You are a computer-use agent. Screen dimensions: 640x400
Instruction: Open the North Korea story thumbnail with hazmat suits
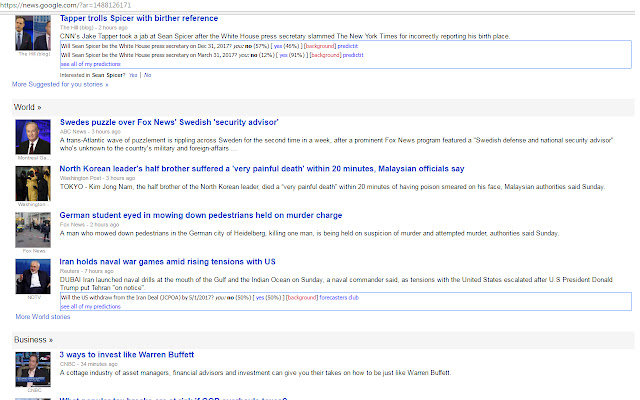coord(33,183)
